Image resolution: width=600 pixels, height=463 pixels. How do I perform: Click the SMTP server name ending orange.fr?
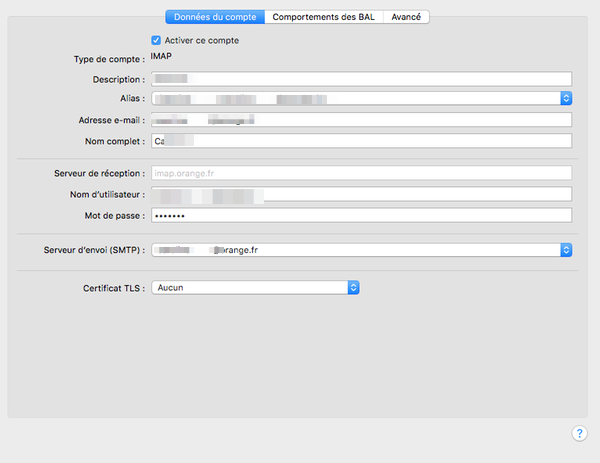[x=240, y=249]
